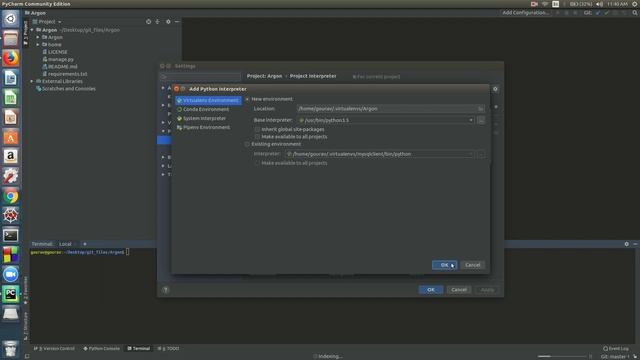Open Zoom app from the dock
Image resolution: width=640 pixels, height=360 pixels.
click(11, 274)
